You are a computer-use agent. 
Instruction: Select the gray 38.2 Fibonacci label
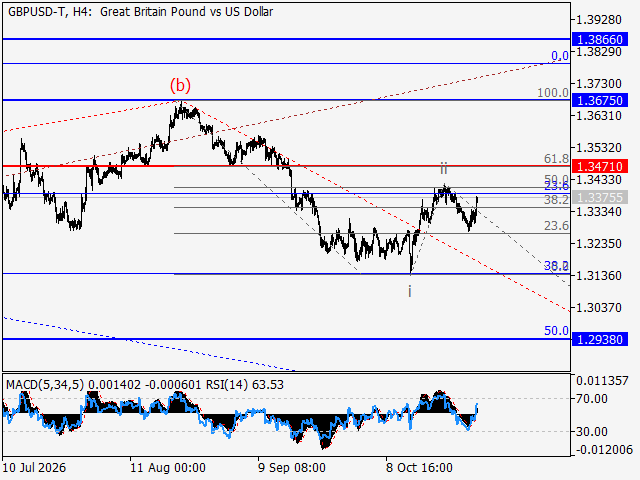click(x=556, y=200)
